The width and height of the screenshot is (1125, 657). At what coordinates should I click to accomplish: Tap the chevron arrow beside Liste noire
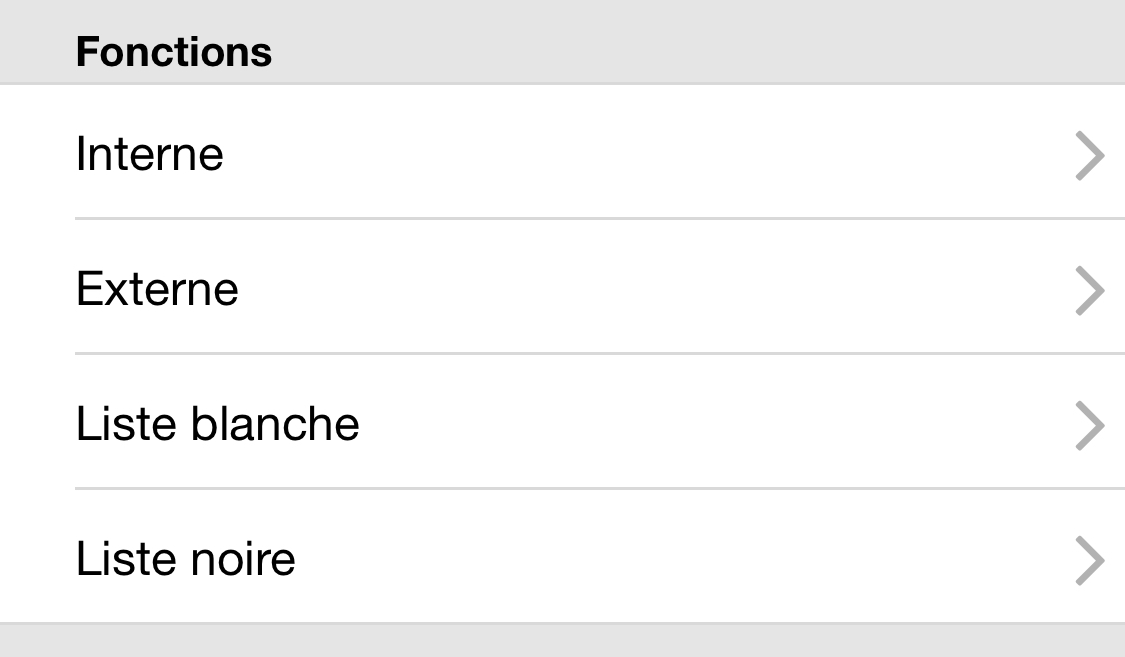click(x=1089, y=561)
